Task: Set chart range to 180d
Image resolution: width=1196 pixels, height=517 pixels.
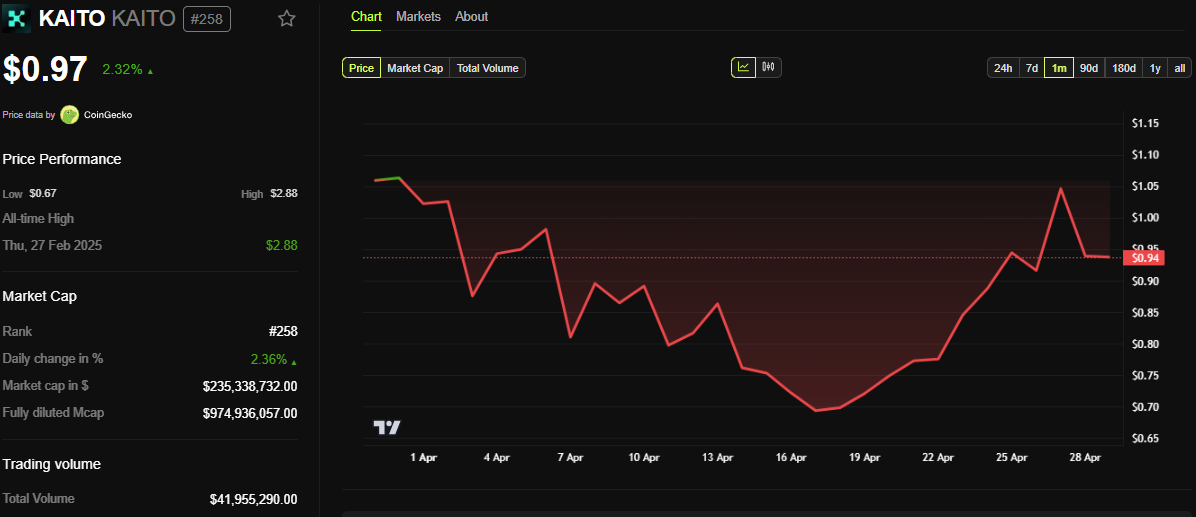Action: tap(1124, 68)
